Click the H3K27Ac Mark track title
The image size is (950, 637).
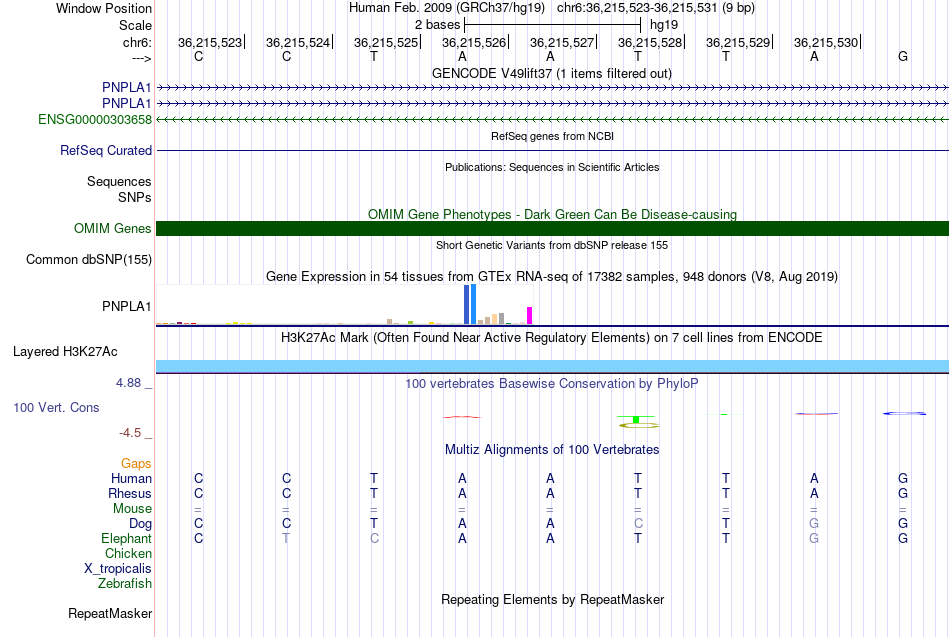click(x=552, y=337)
